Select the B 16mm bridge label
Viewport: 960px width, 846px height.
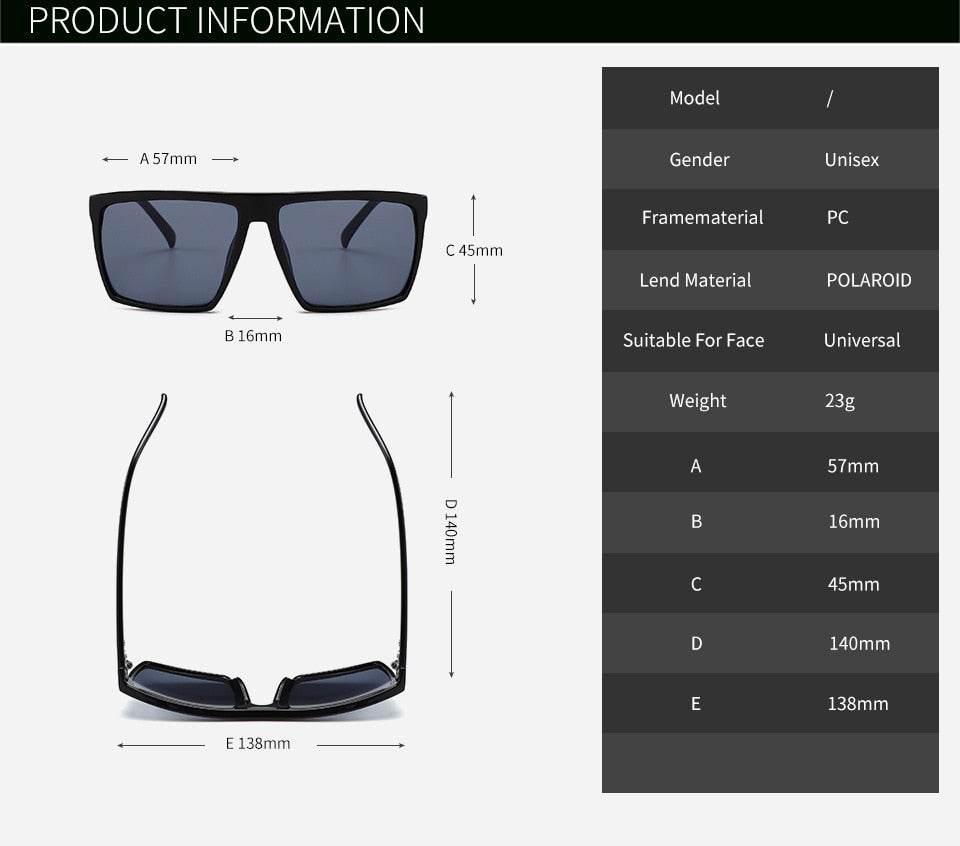point(255,336)
